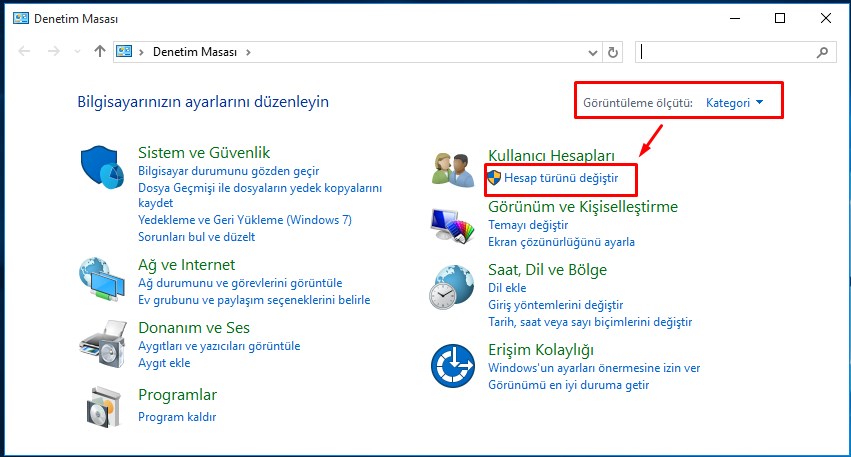The height and width of the screenshot is (457, 851).
Task: Click the Saat, Dil ve Bölge clock icon
Action: click(452, 288)
